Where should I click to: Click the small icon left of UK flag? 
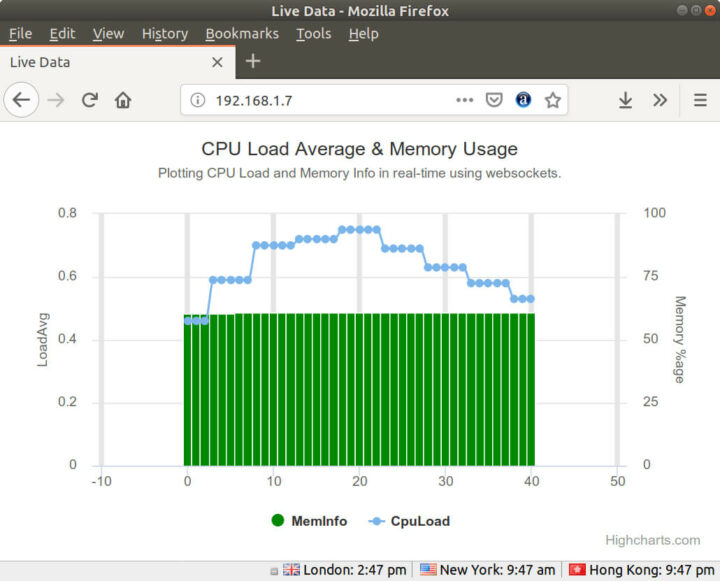(x=274, y=571)
